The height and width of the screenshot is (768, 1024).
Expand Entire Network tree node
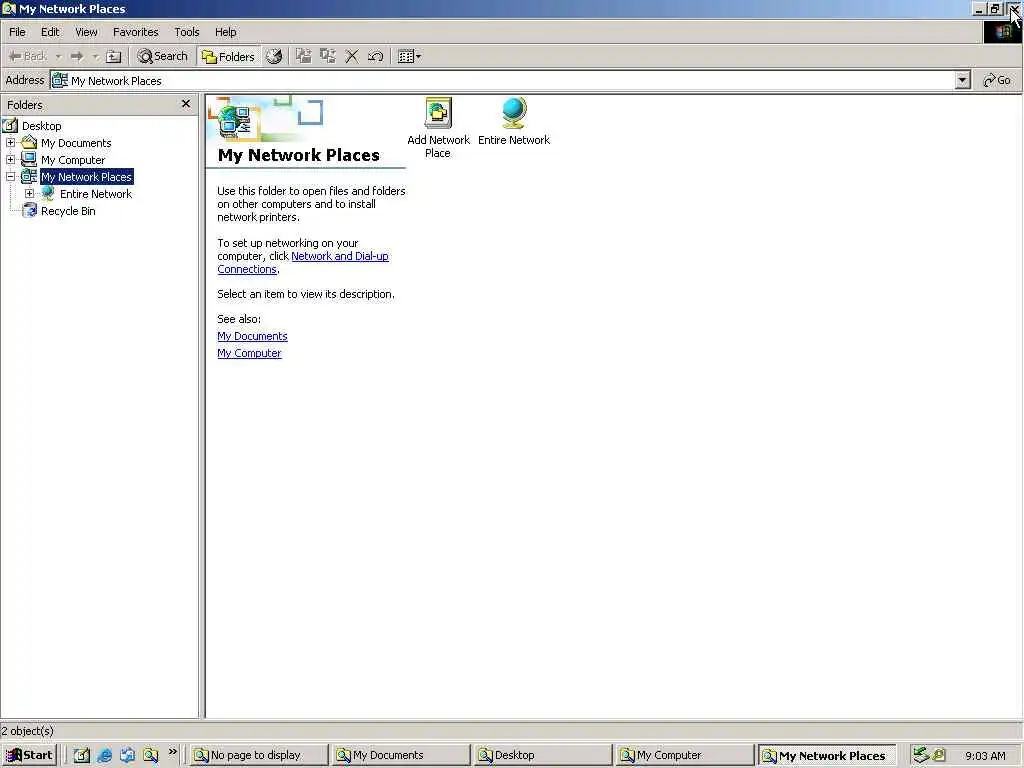[29, 193]
